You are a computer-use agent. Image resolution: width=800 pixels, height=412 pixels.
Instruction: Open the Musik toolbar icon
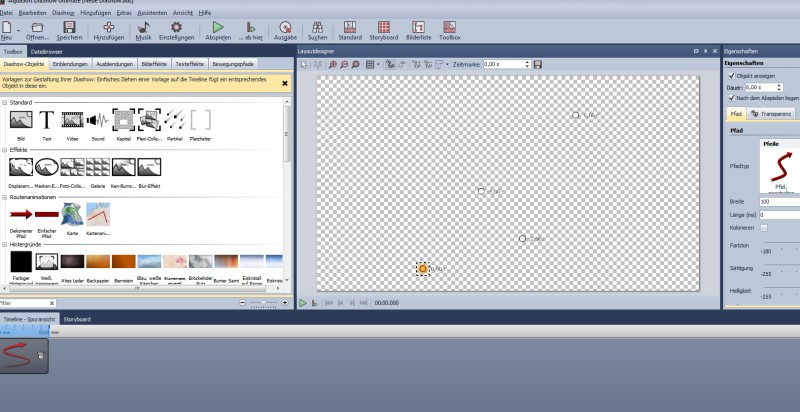coord(144,28)
